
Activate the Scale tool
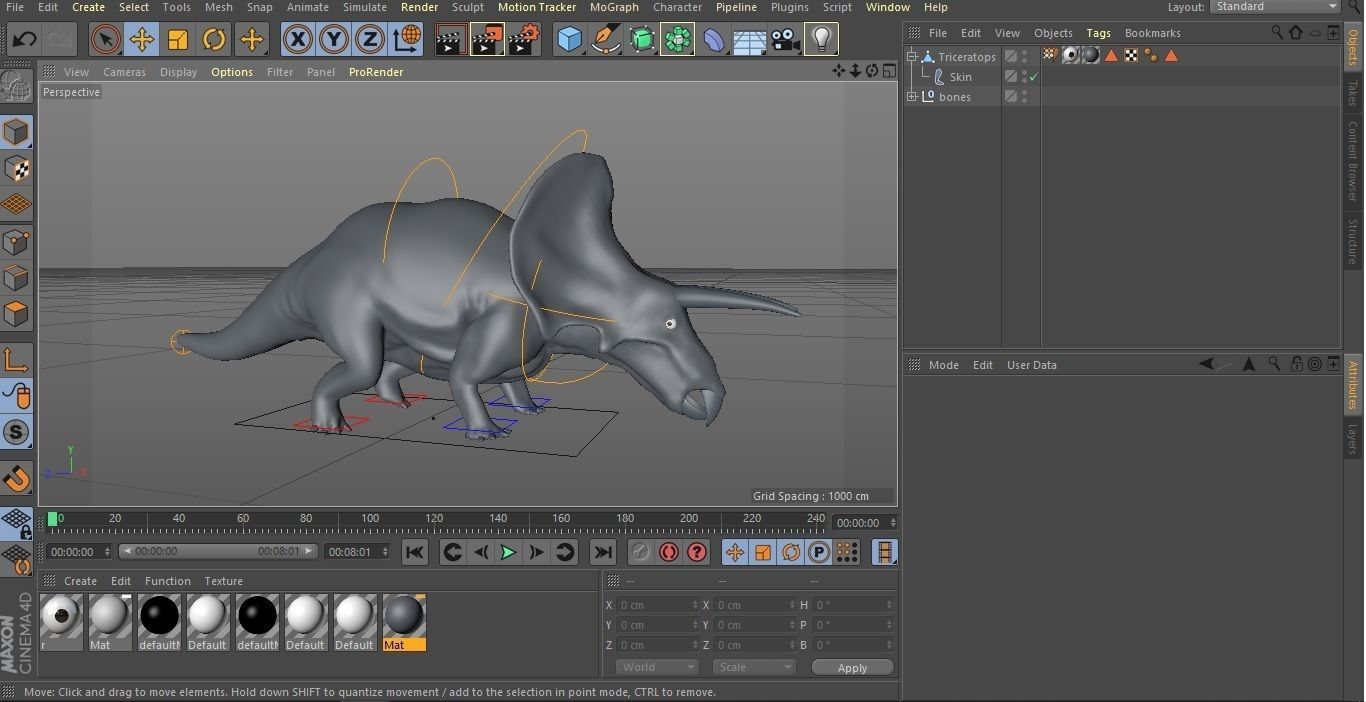tap(178, 40)
